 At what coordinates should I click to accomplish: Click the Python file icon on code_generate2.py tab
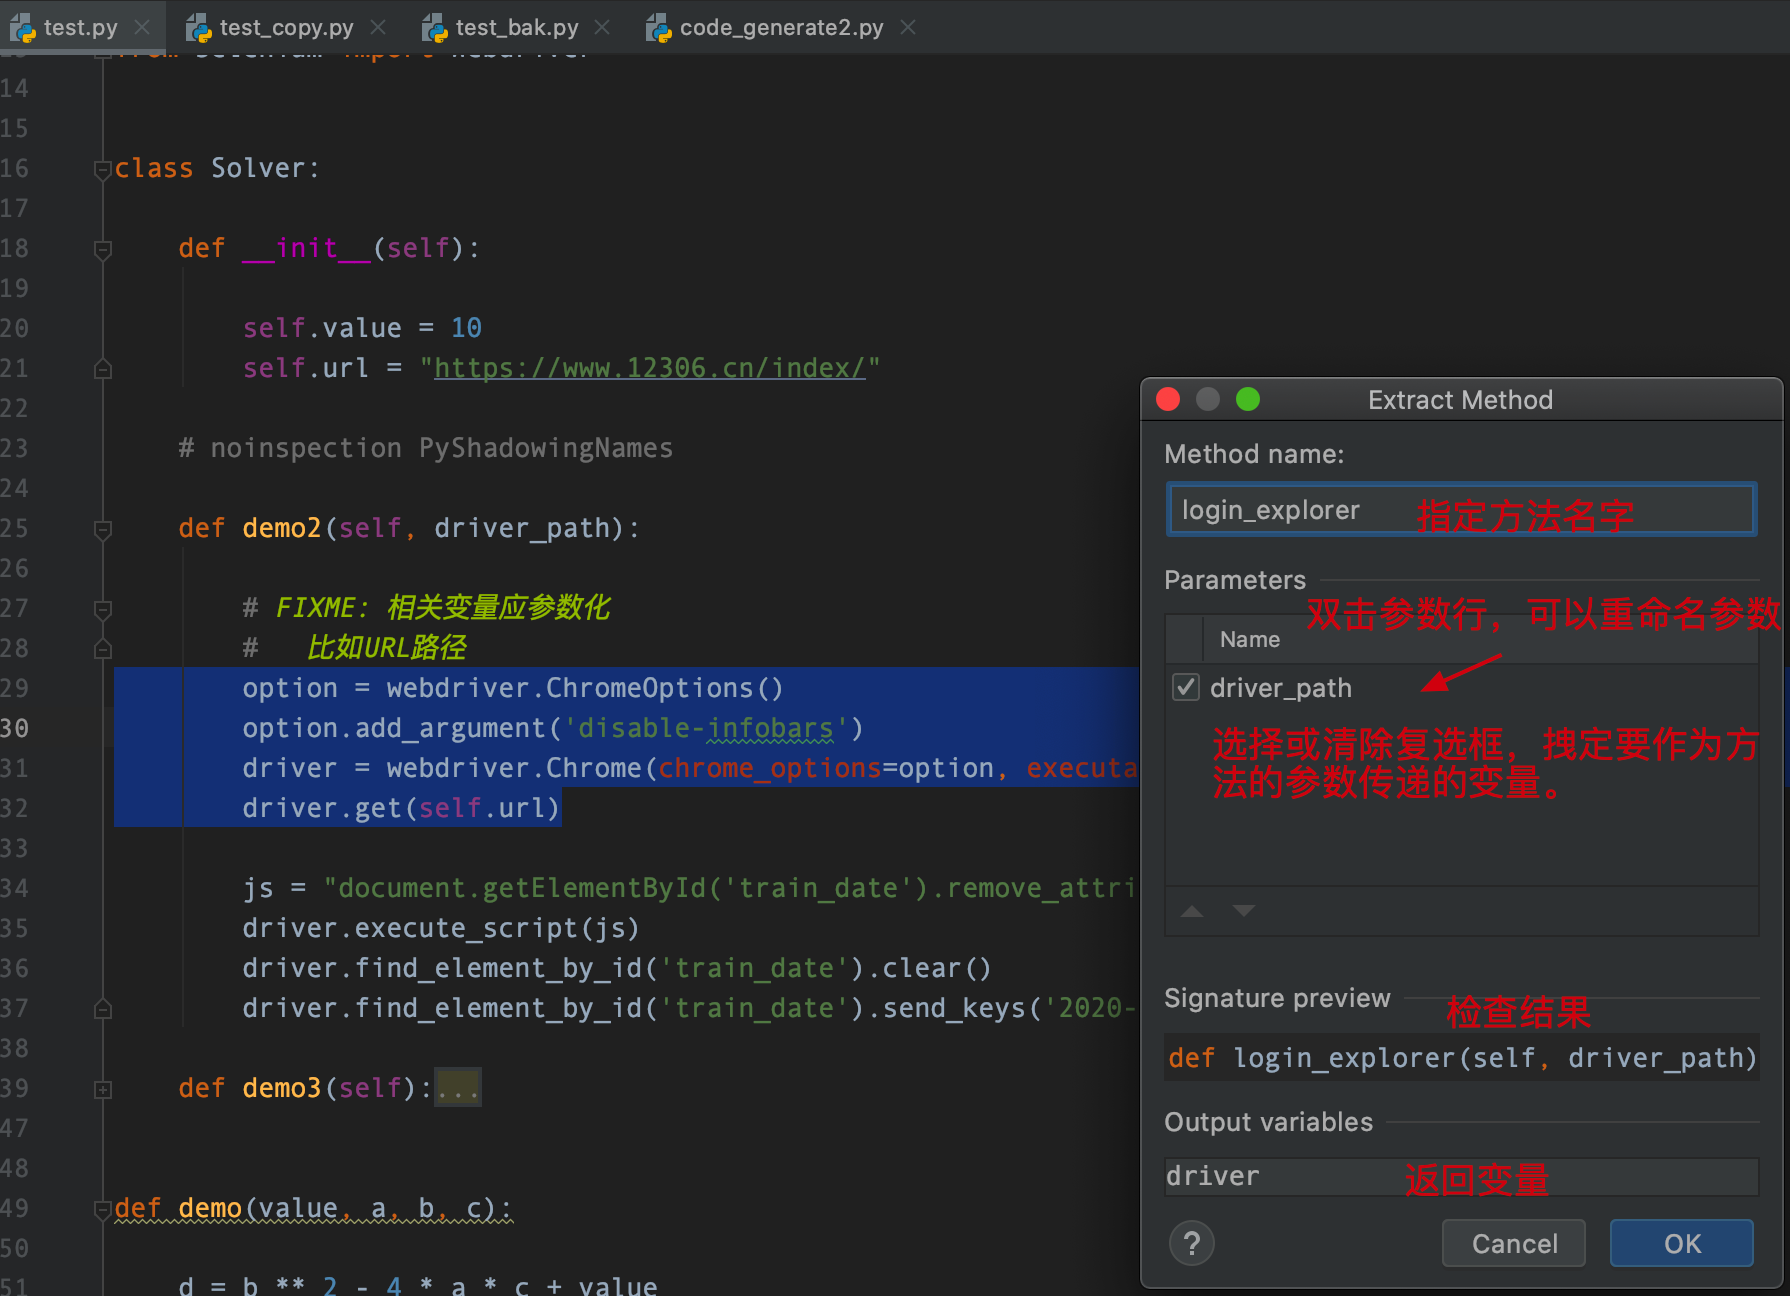coord(659,28)
